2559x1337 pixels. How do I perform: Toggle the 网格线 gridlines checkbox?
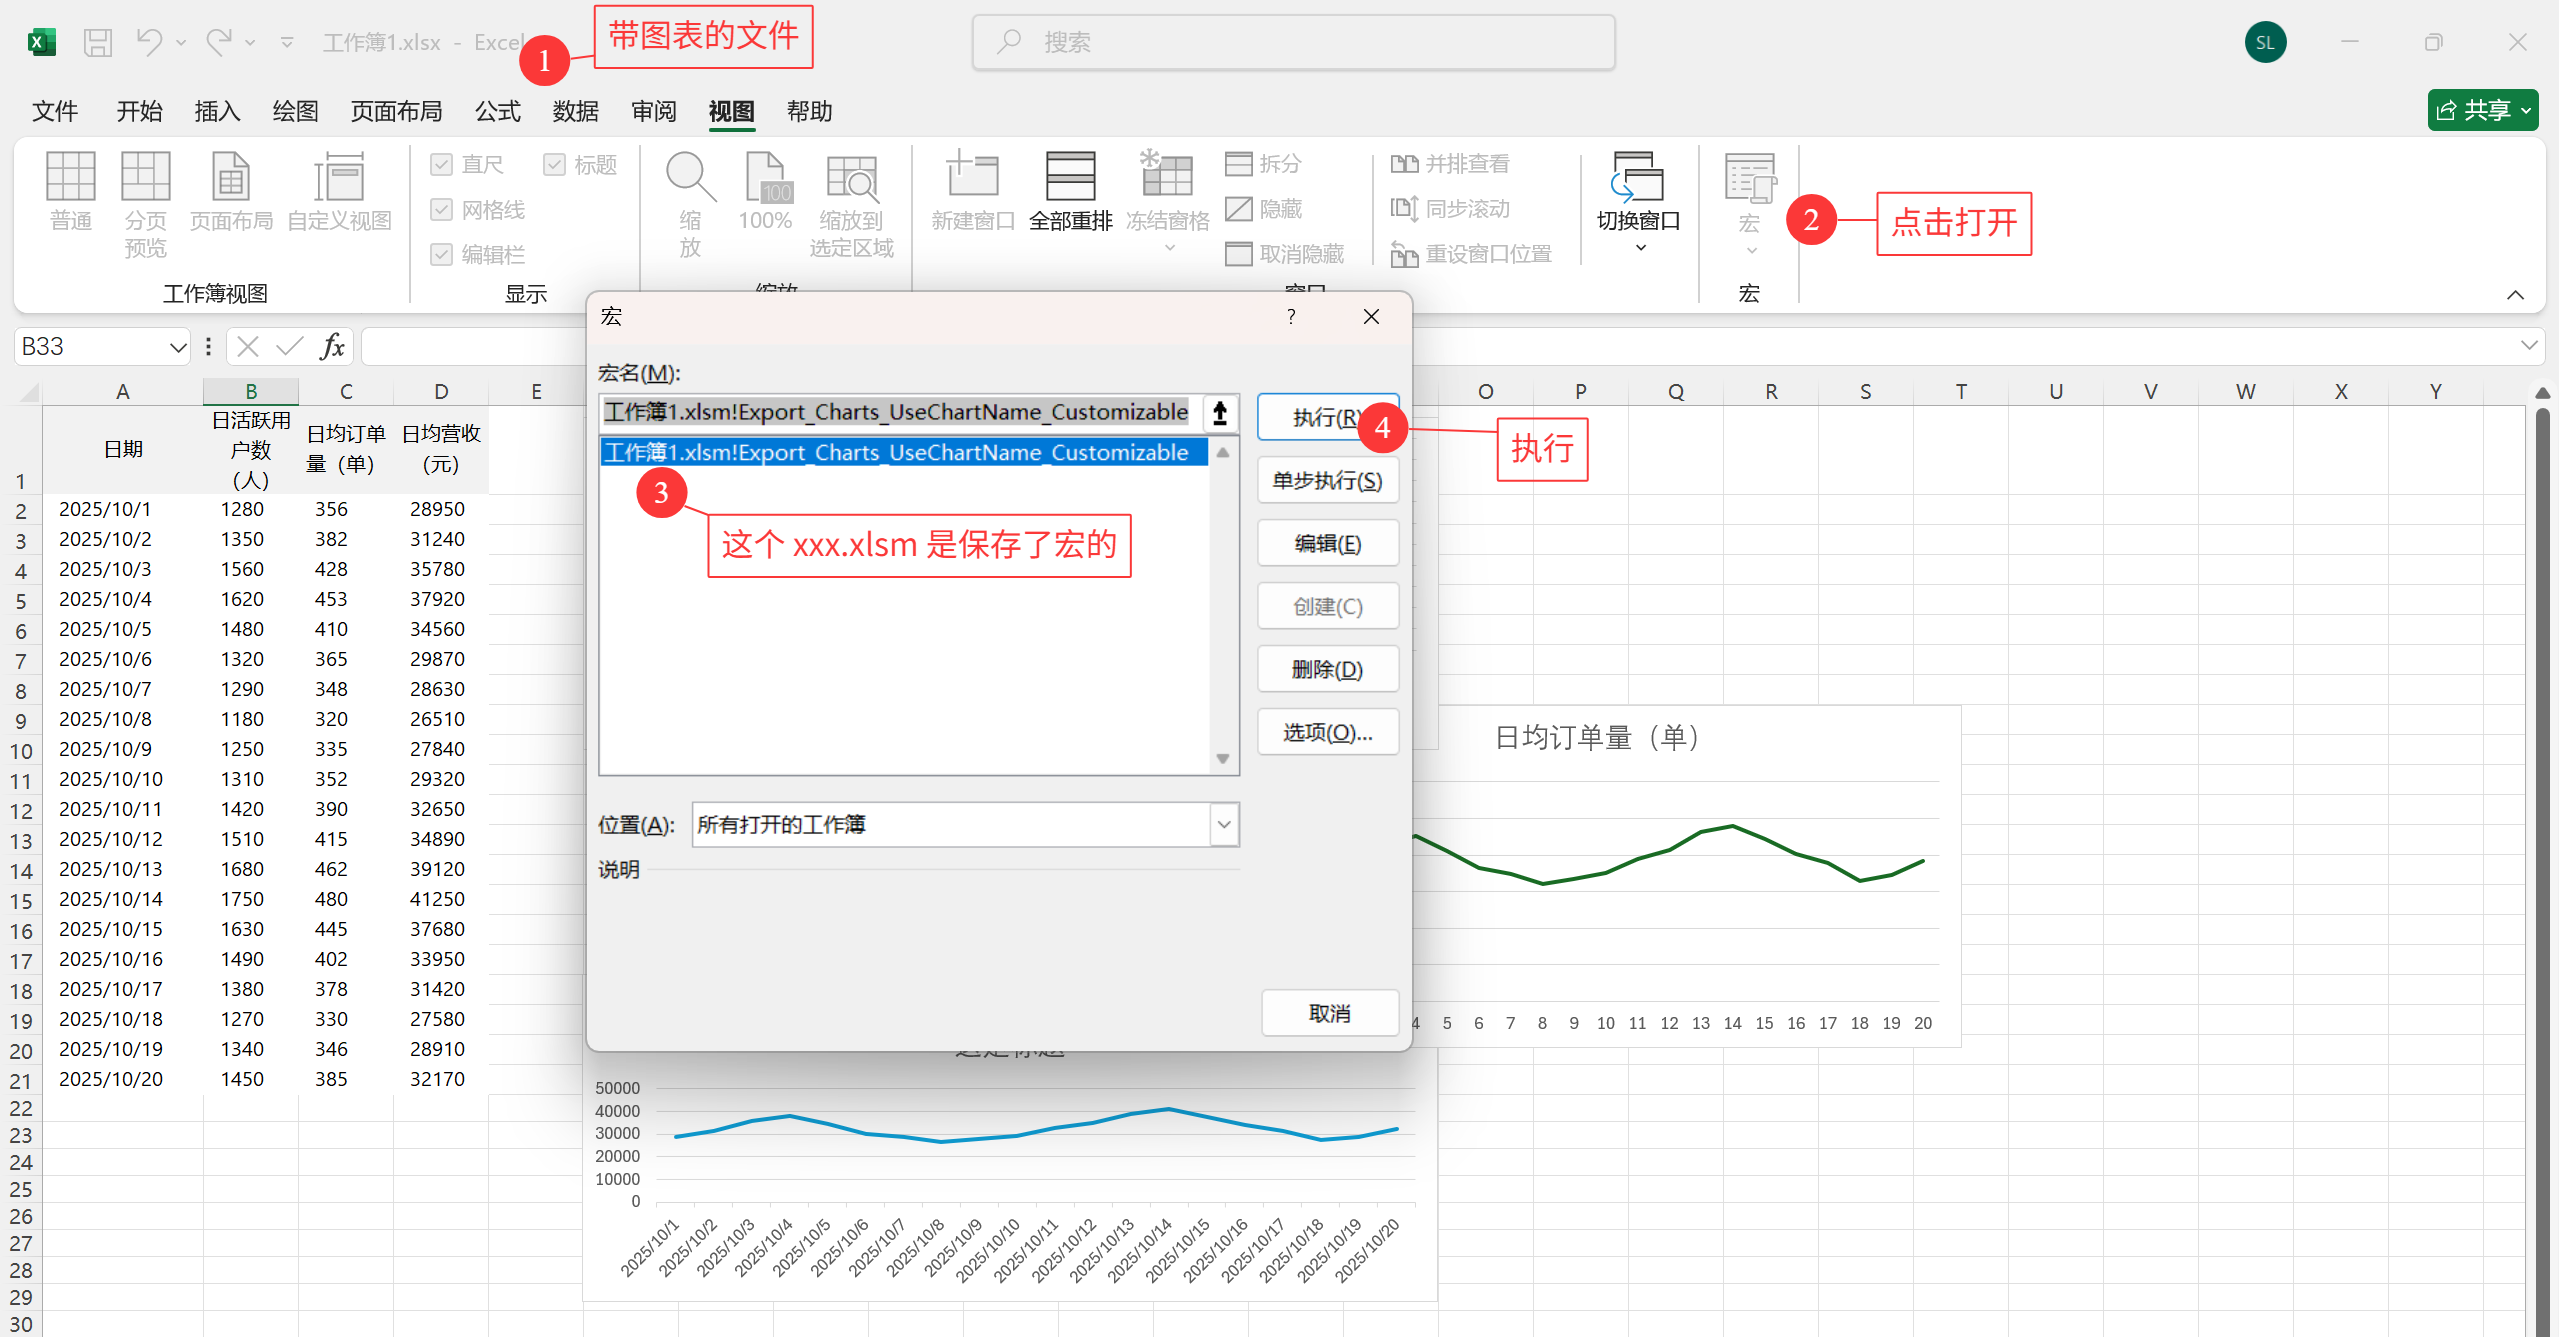pos(442,209)
